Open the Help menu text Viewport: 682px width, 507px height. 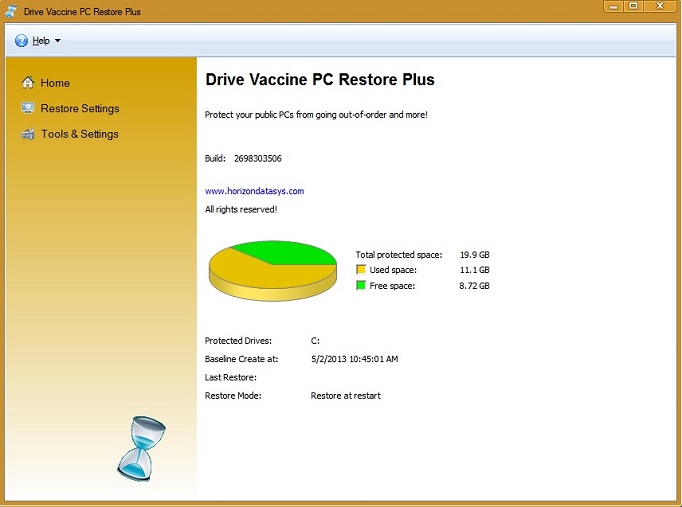41,41
